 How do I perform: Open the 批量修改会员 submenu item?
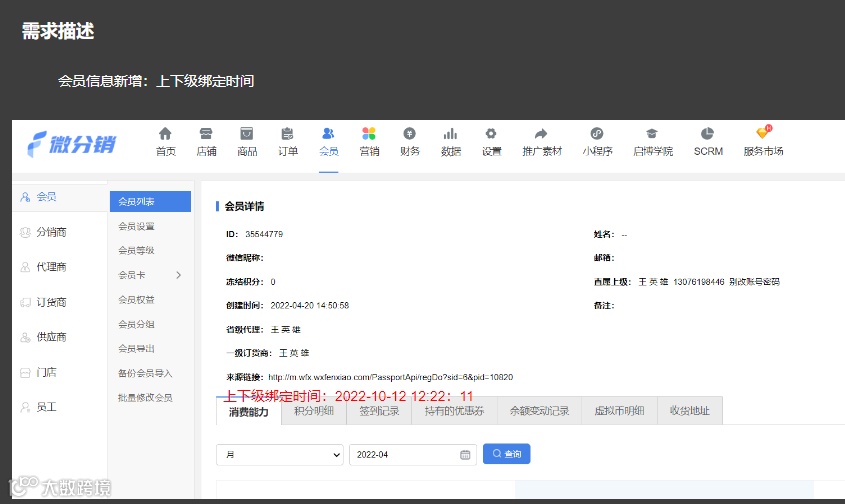pyautogui.click(x=145, y=398)
